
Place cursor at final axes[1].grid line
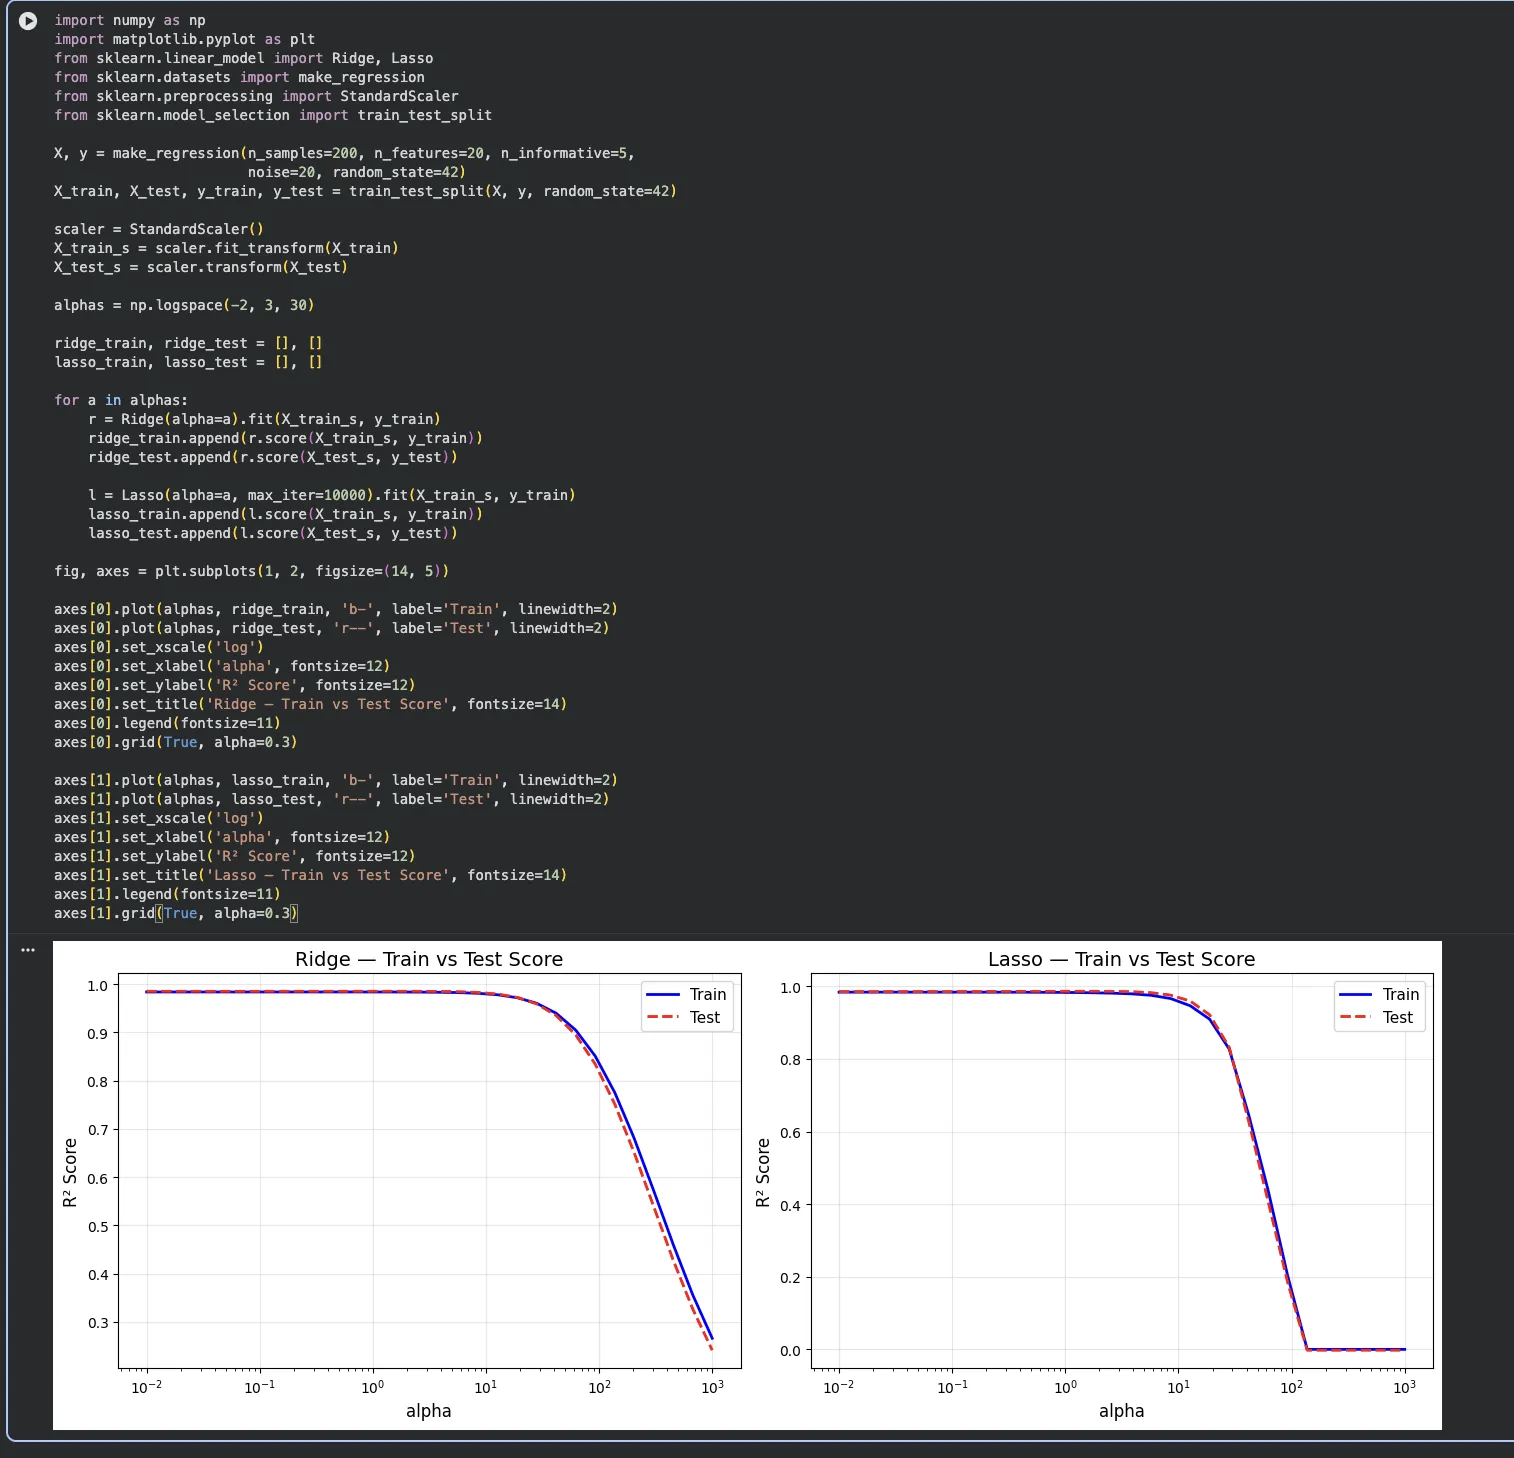[175, 913]
